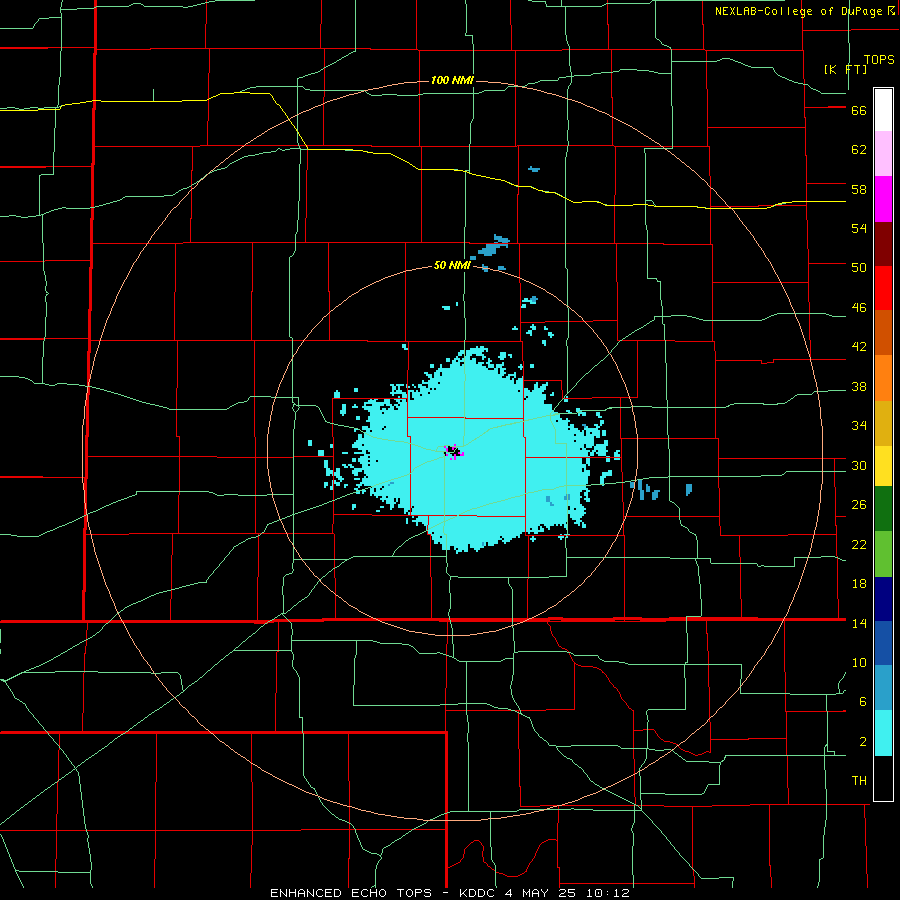Click the 66 value on the scale
The image size is (900, 900).
click(x=859, y=111)
